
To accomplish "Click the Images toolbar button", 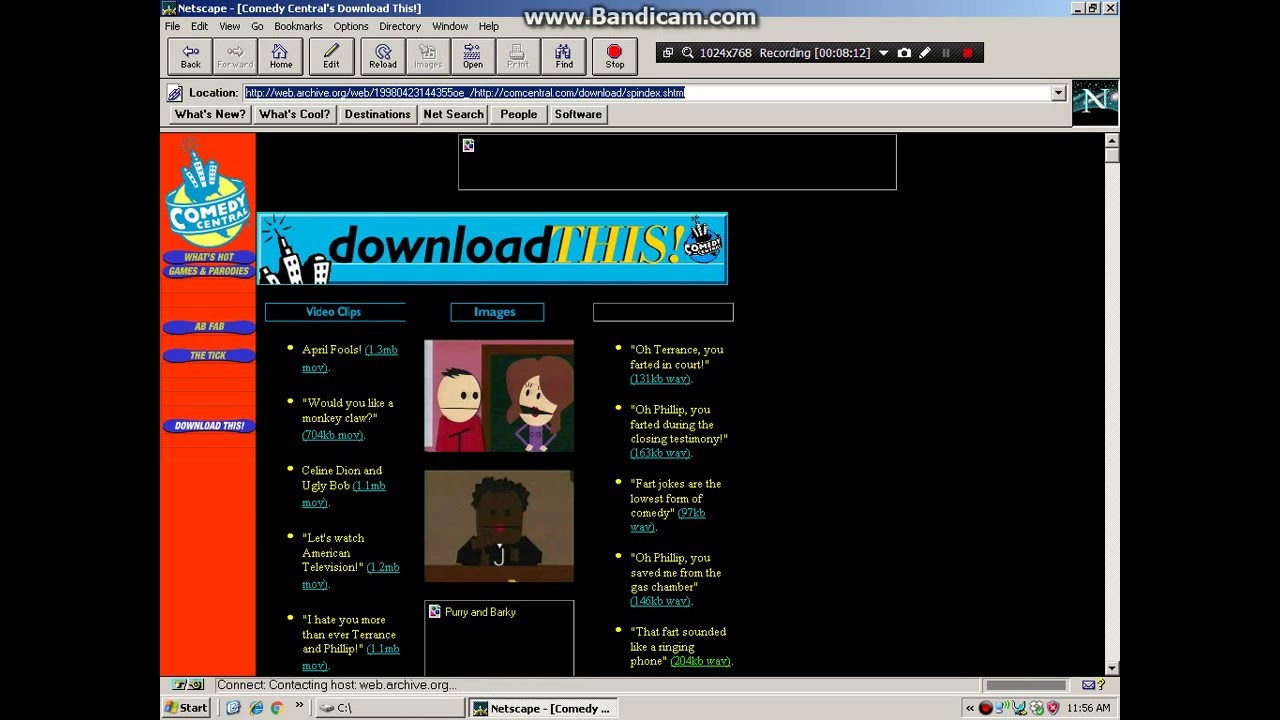I will tap(428, 56).
